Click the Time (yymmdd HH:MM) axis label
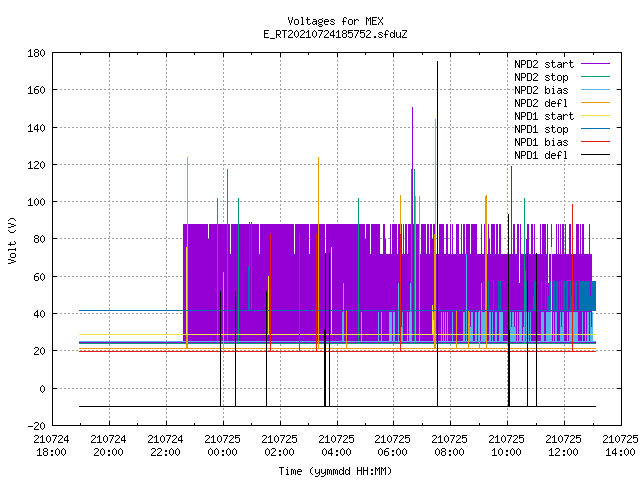640x480 pixels. 335,471
